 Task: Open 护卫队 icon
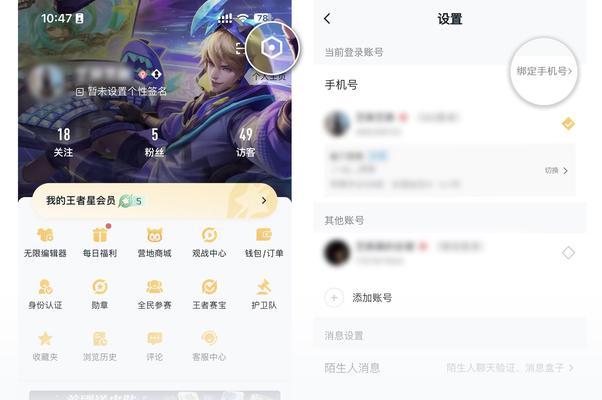(x=264, y=287)
